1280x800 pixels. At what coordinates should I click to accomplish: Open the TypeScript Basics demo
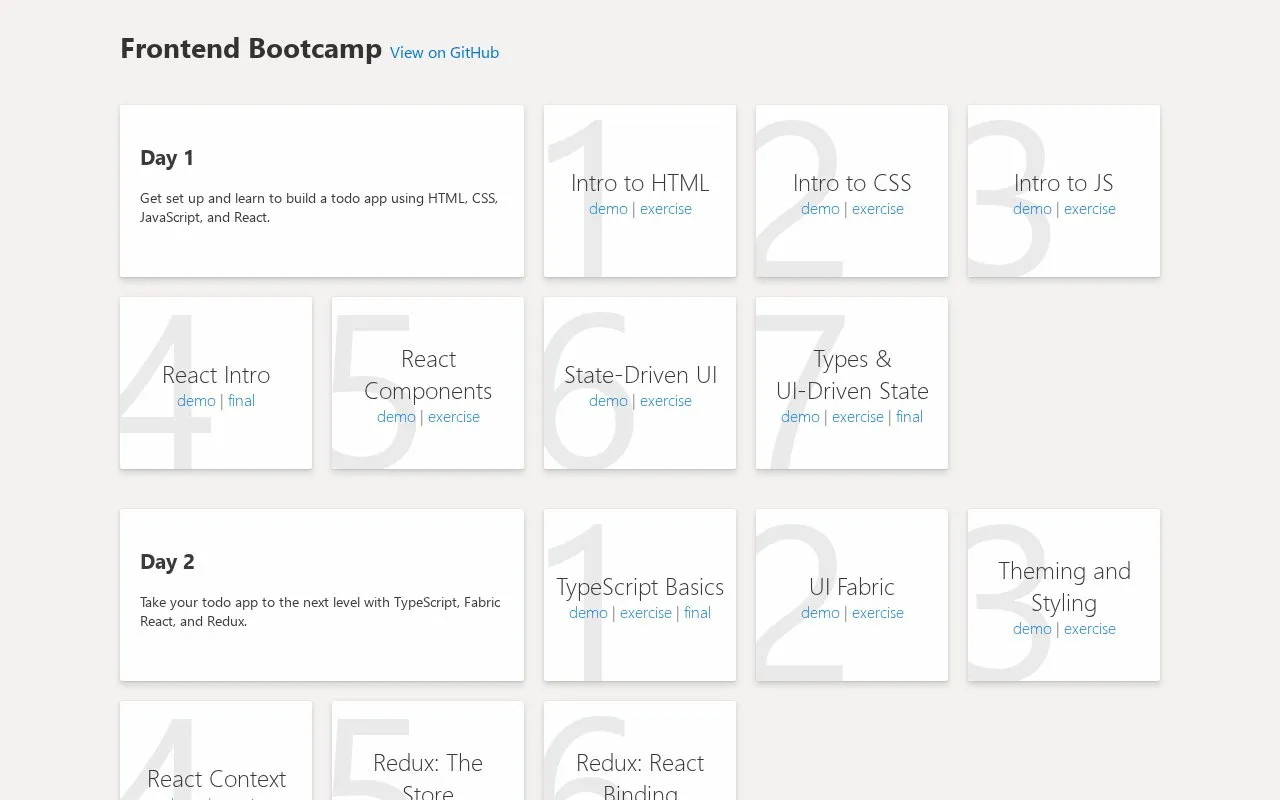tap(588, 613)
